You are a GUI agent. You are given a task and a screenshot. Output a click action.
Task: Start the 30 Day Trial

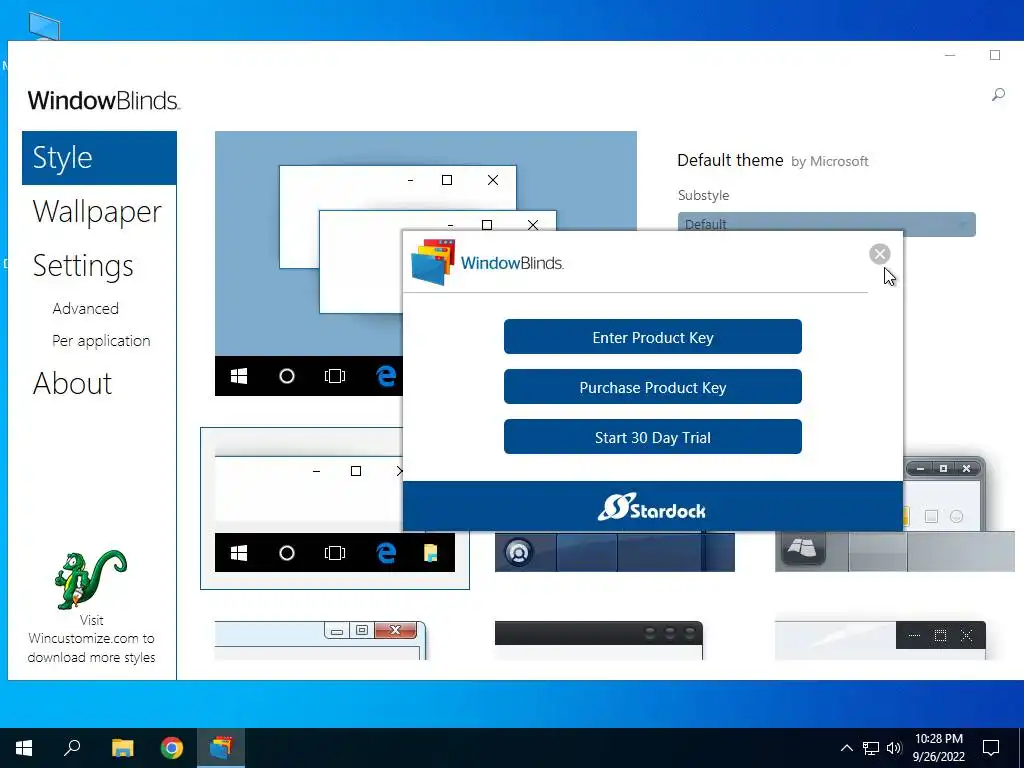652,437
